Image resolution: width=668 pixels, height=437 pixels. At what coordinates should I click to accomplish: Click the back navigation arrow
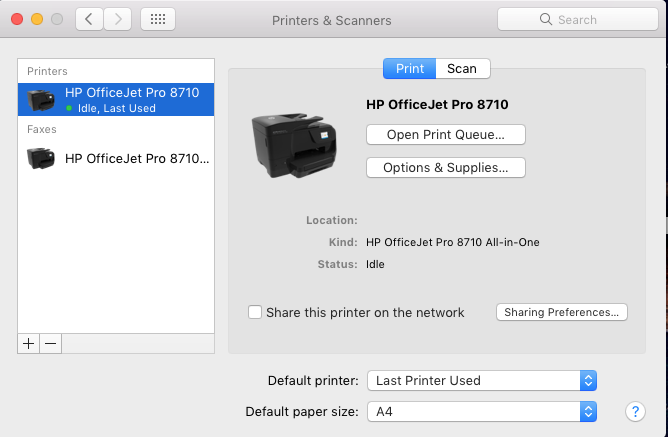tap(89, 19)
